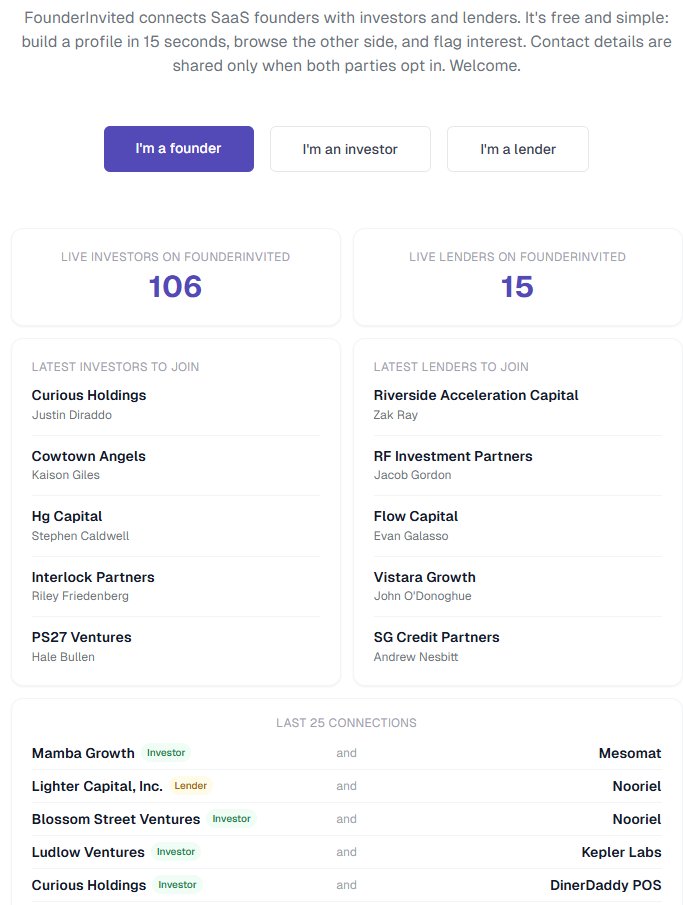This screenshot has width=683, height=905.
Task: Click the name Justin Diraddo
Action: (x=72, y=415)
